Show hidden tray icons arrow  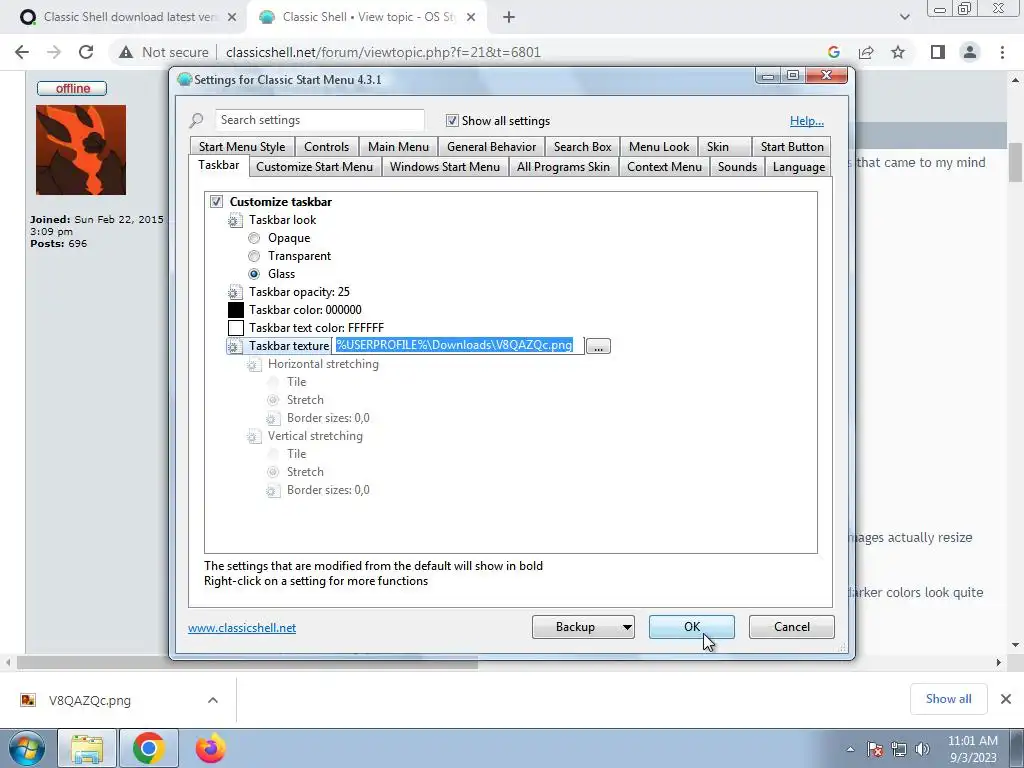[850, 749]
